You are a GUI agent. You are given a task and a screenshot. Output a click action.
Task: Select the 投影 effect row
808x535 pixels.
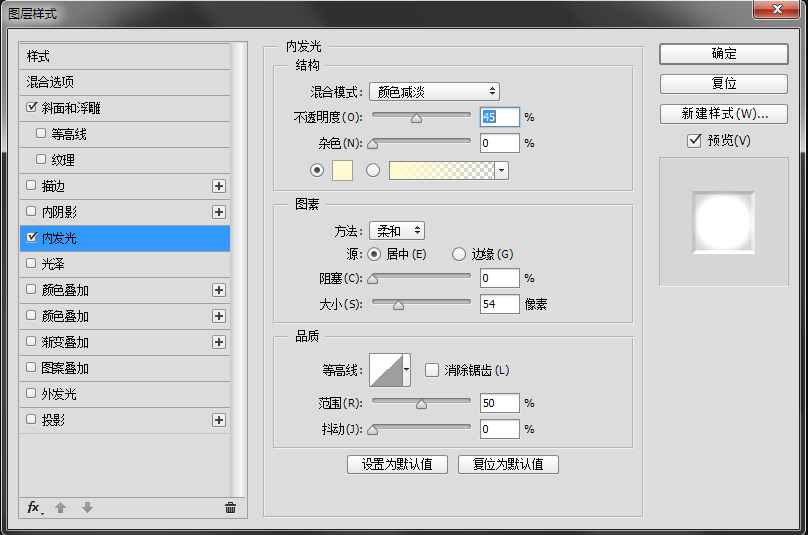point(125,420)
